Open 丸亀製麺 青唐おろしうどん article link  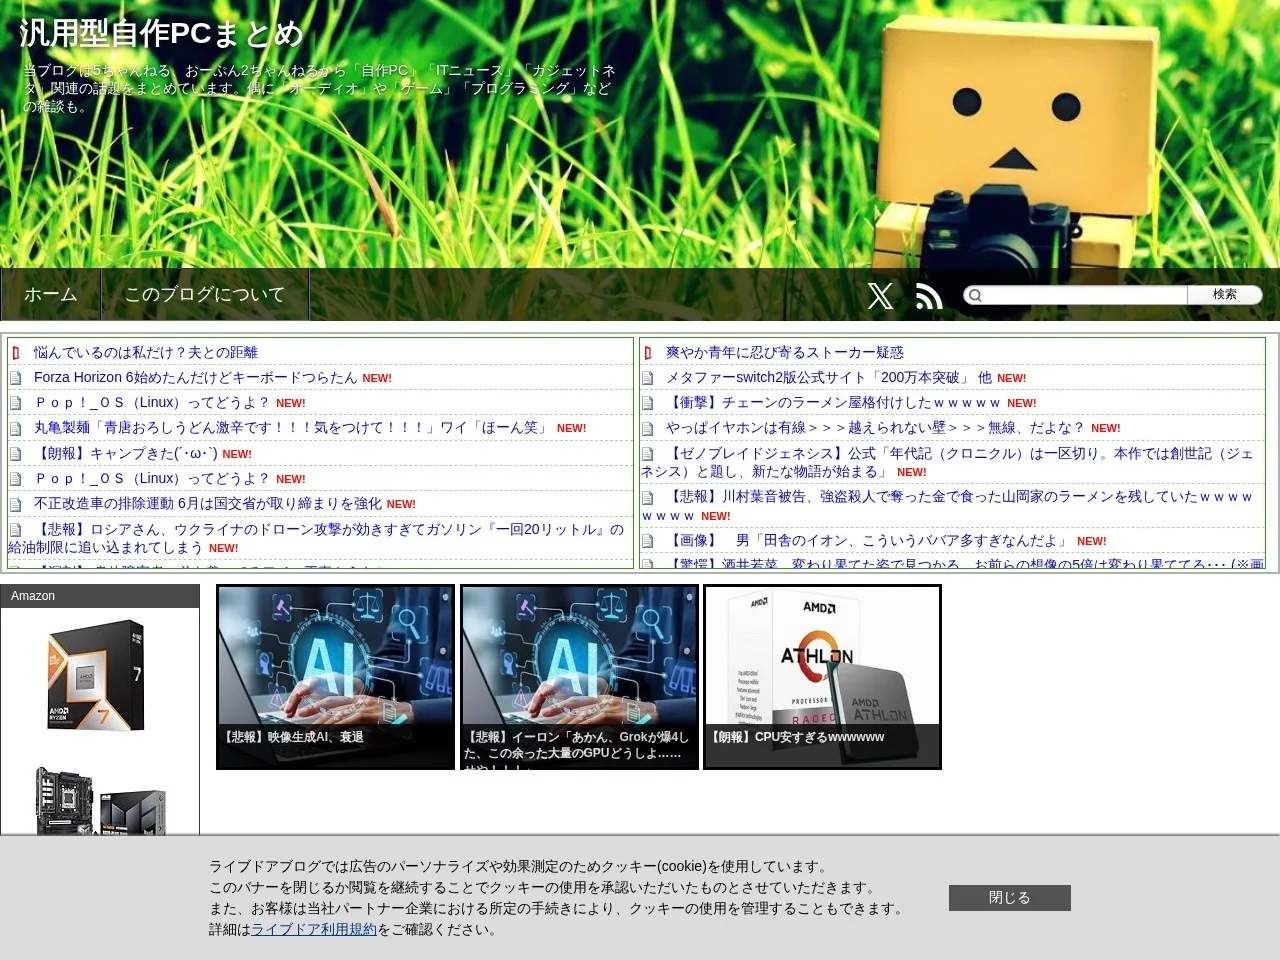[x=292, y=427]
